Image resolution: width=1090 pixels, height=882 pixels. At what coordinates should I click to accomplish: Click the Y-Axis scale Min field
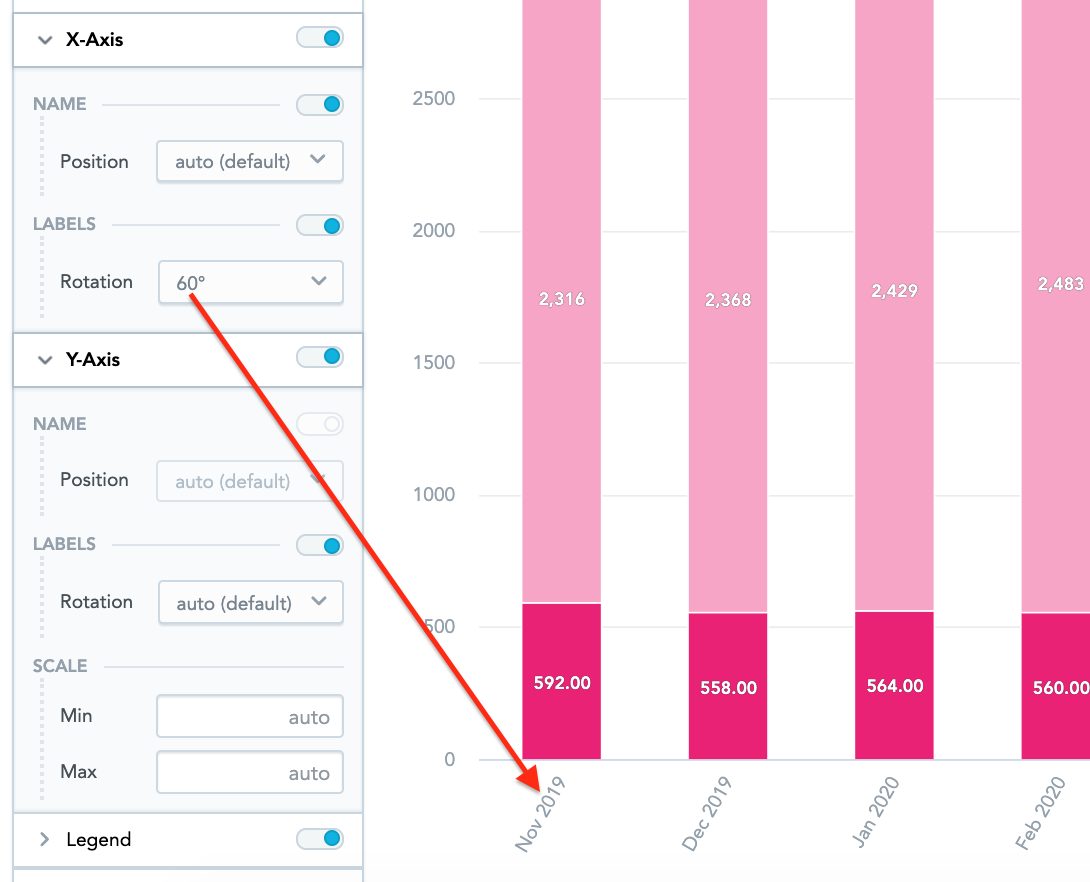(250, 717)
